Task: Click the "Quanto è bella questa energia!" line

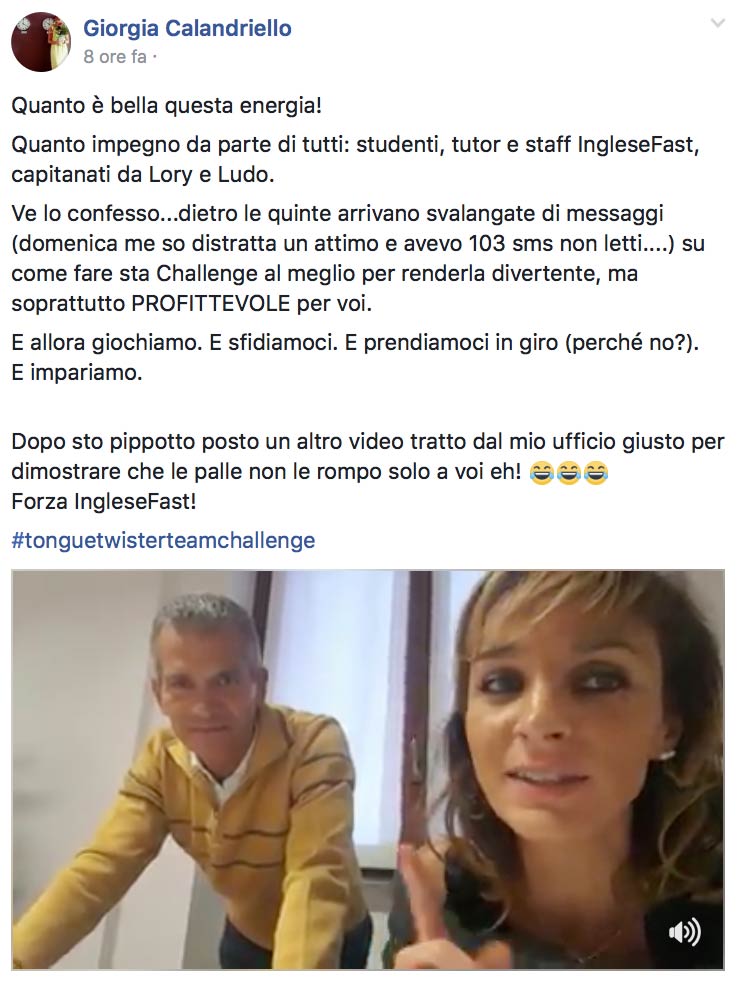Action: coord(166,105)
